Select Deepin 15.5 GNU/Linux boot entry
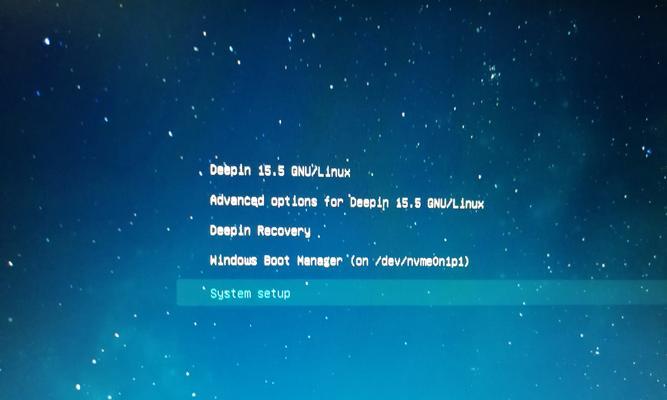667x400 pixels. pos(280,171)
